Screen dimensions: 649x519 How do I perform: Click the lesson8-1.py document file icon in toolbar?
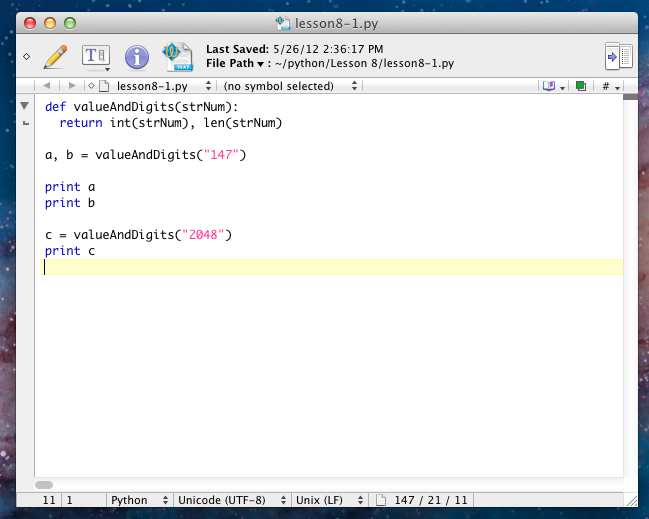click(x=178, y=57)
